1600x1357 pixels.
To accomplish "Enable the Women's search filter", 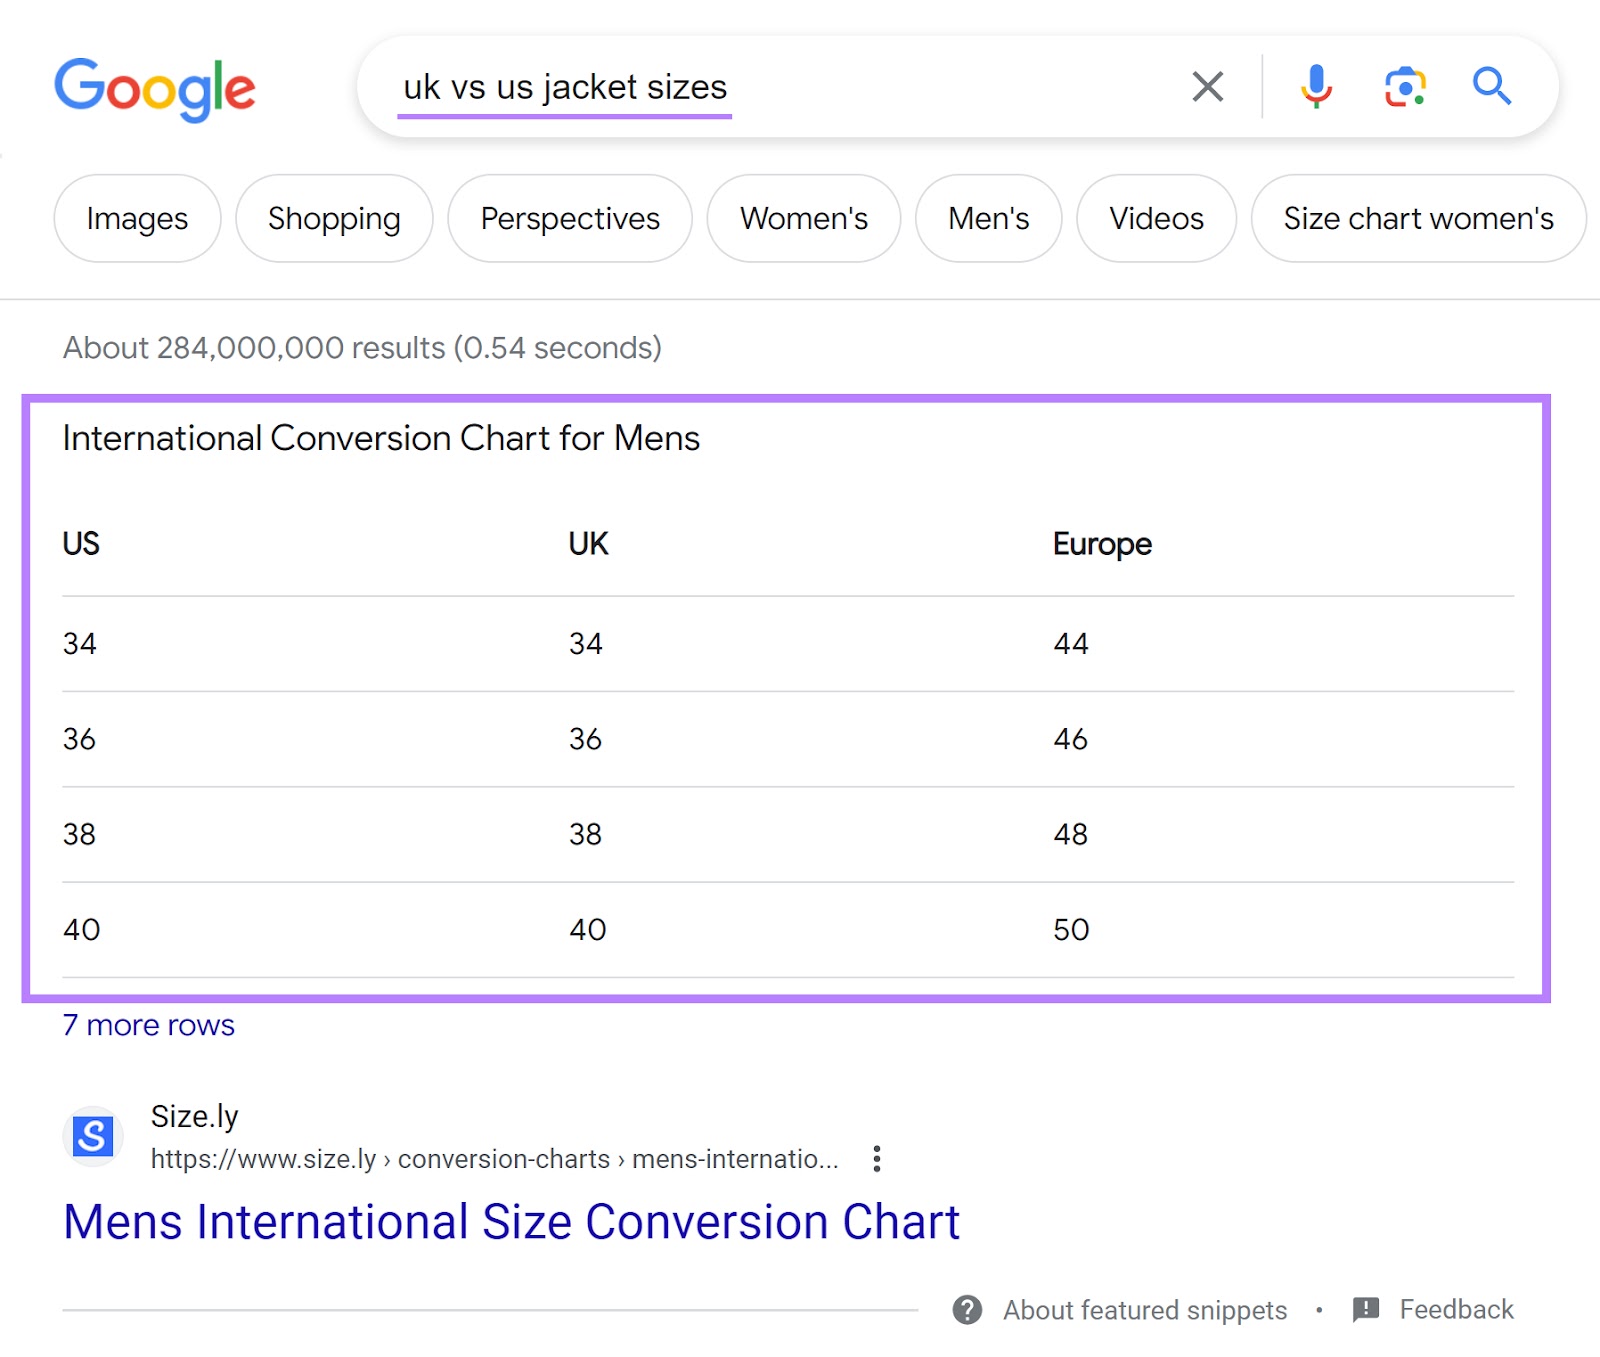I will point(803,219).
